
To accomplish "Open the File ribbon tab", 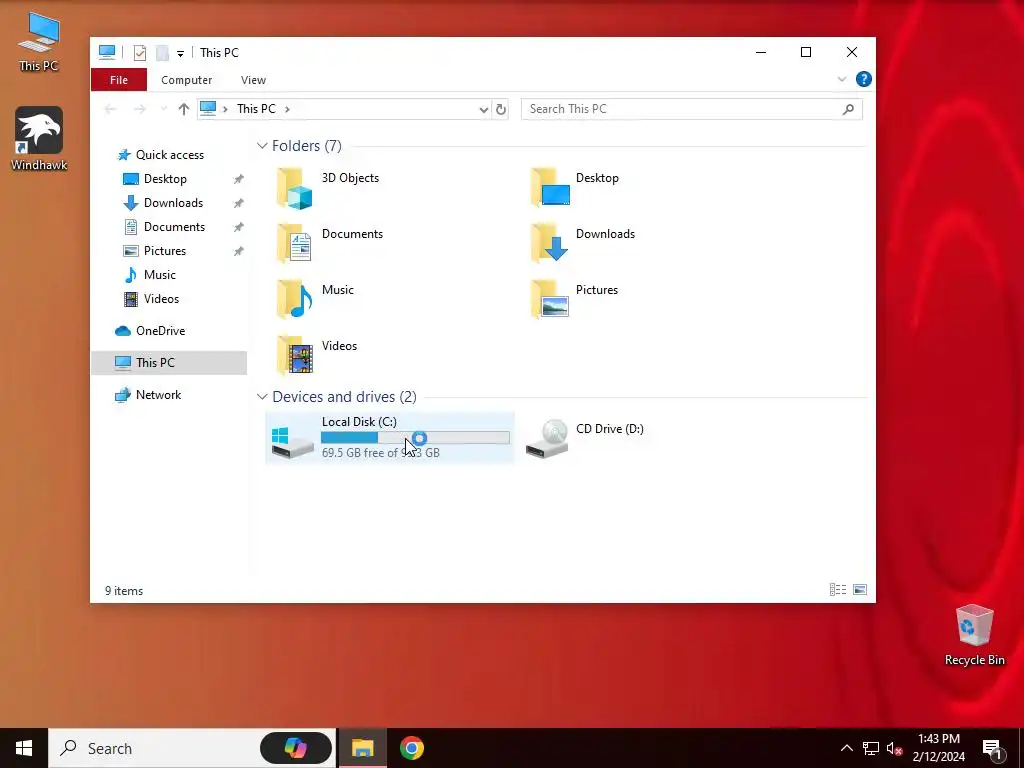I will (119, 80).
